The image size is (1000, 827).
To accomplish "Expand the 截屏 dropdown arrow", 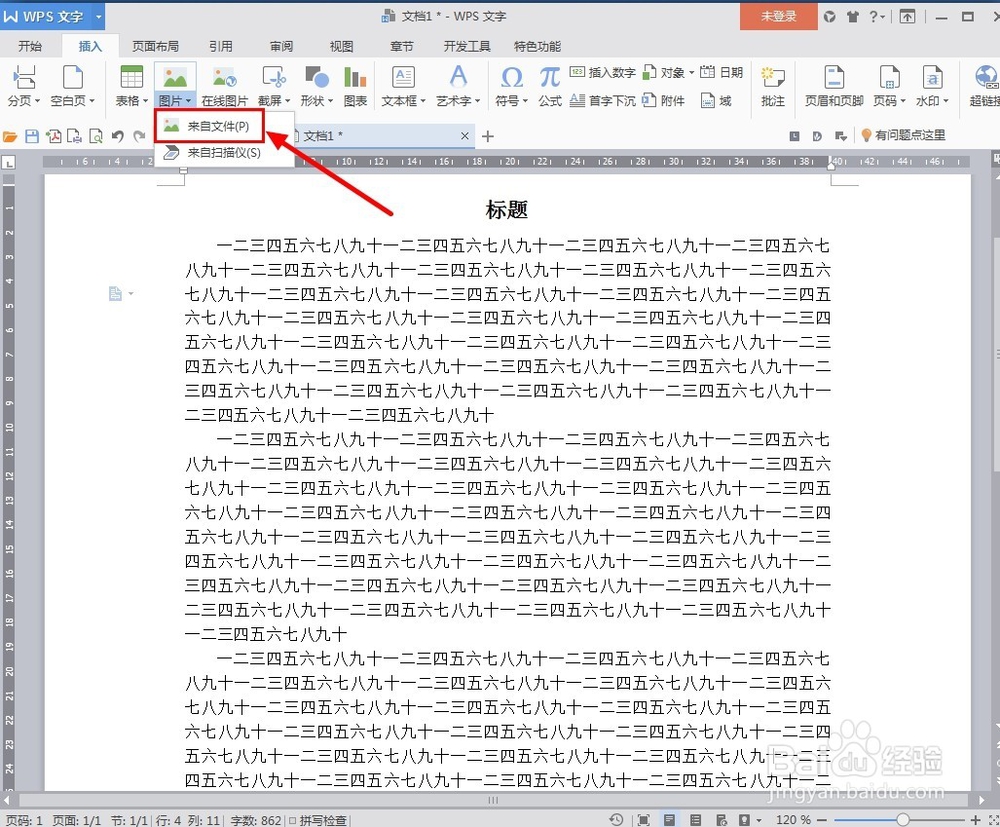I will tap(288, 101).
